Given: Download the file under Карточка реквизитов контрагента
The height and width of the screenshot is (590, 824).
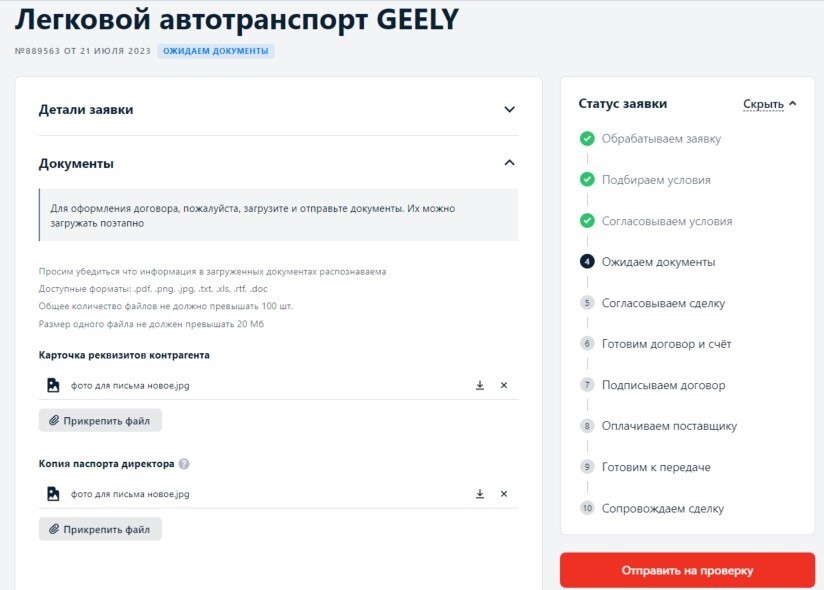Looking at the screenshot, I should [480, 385].
